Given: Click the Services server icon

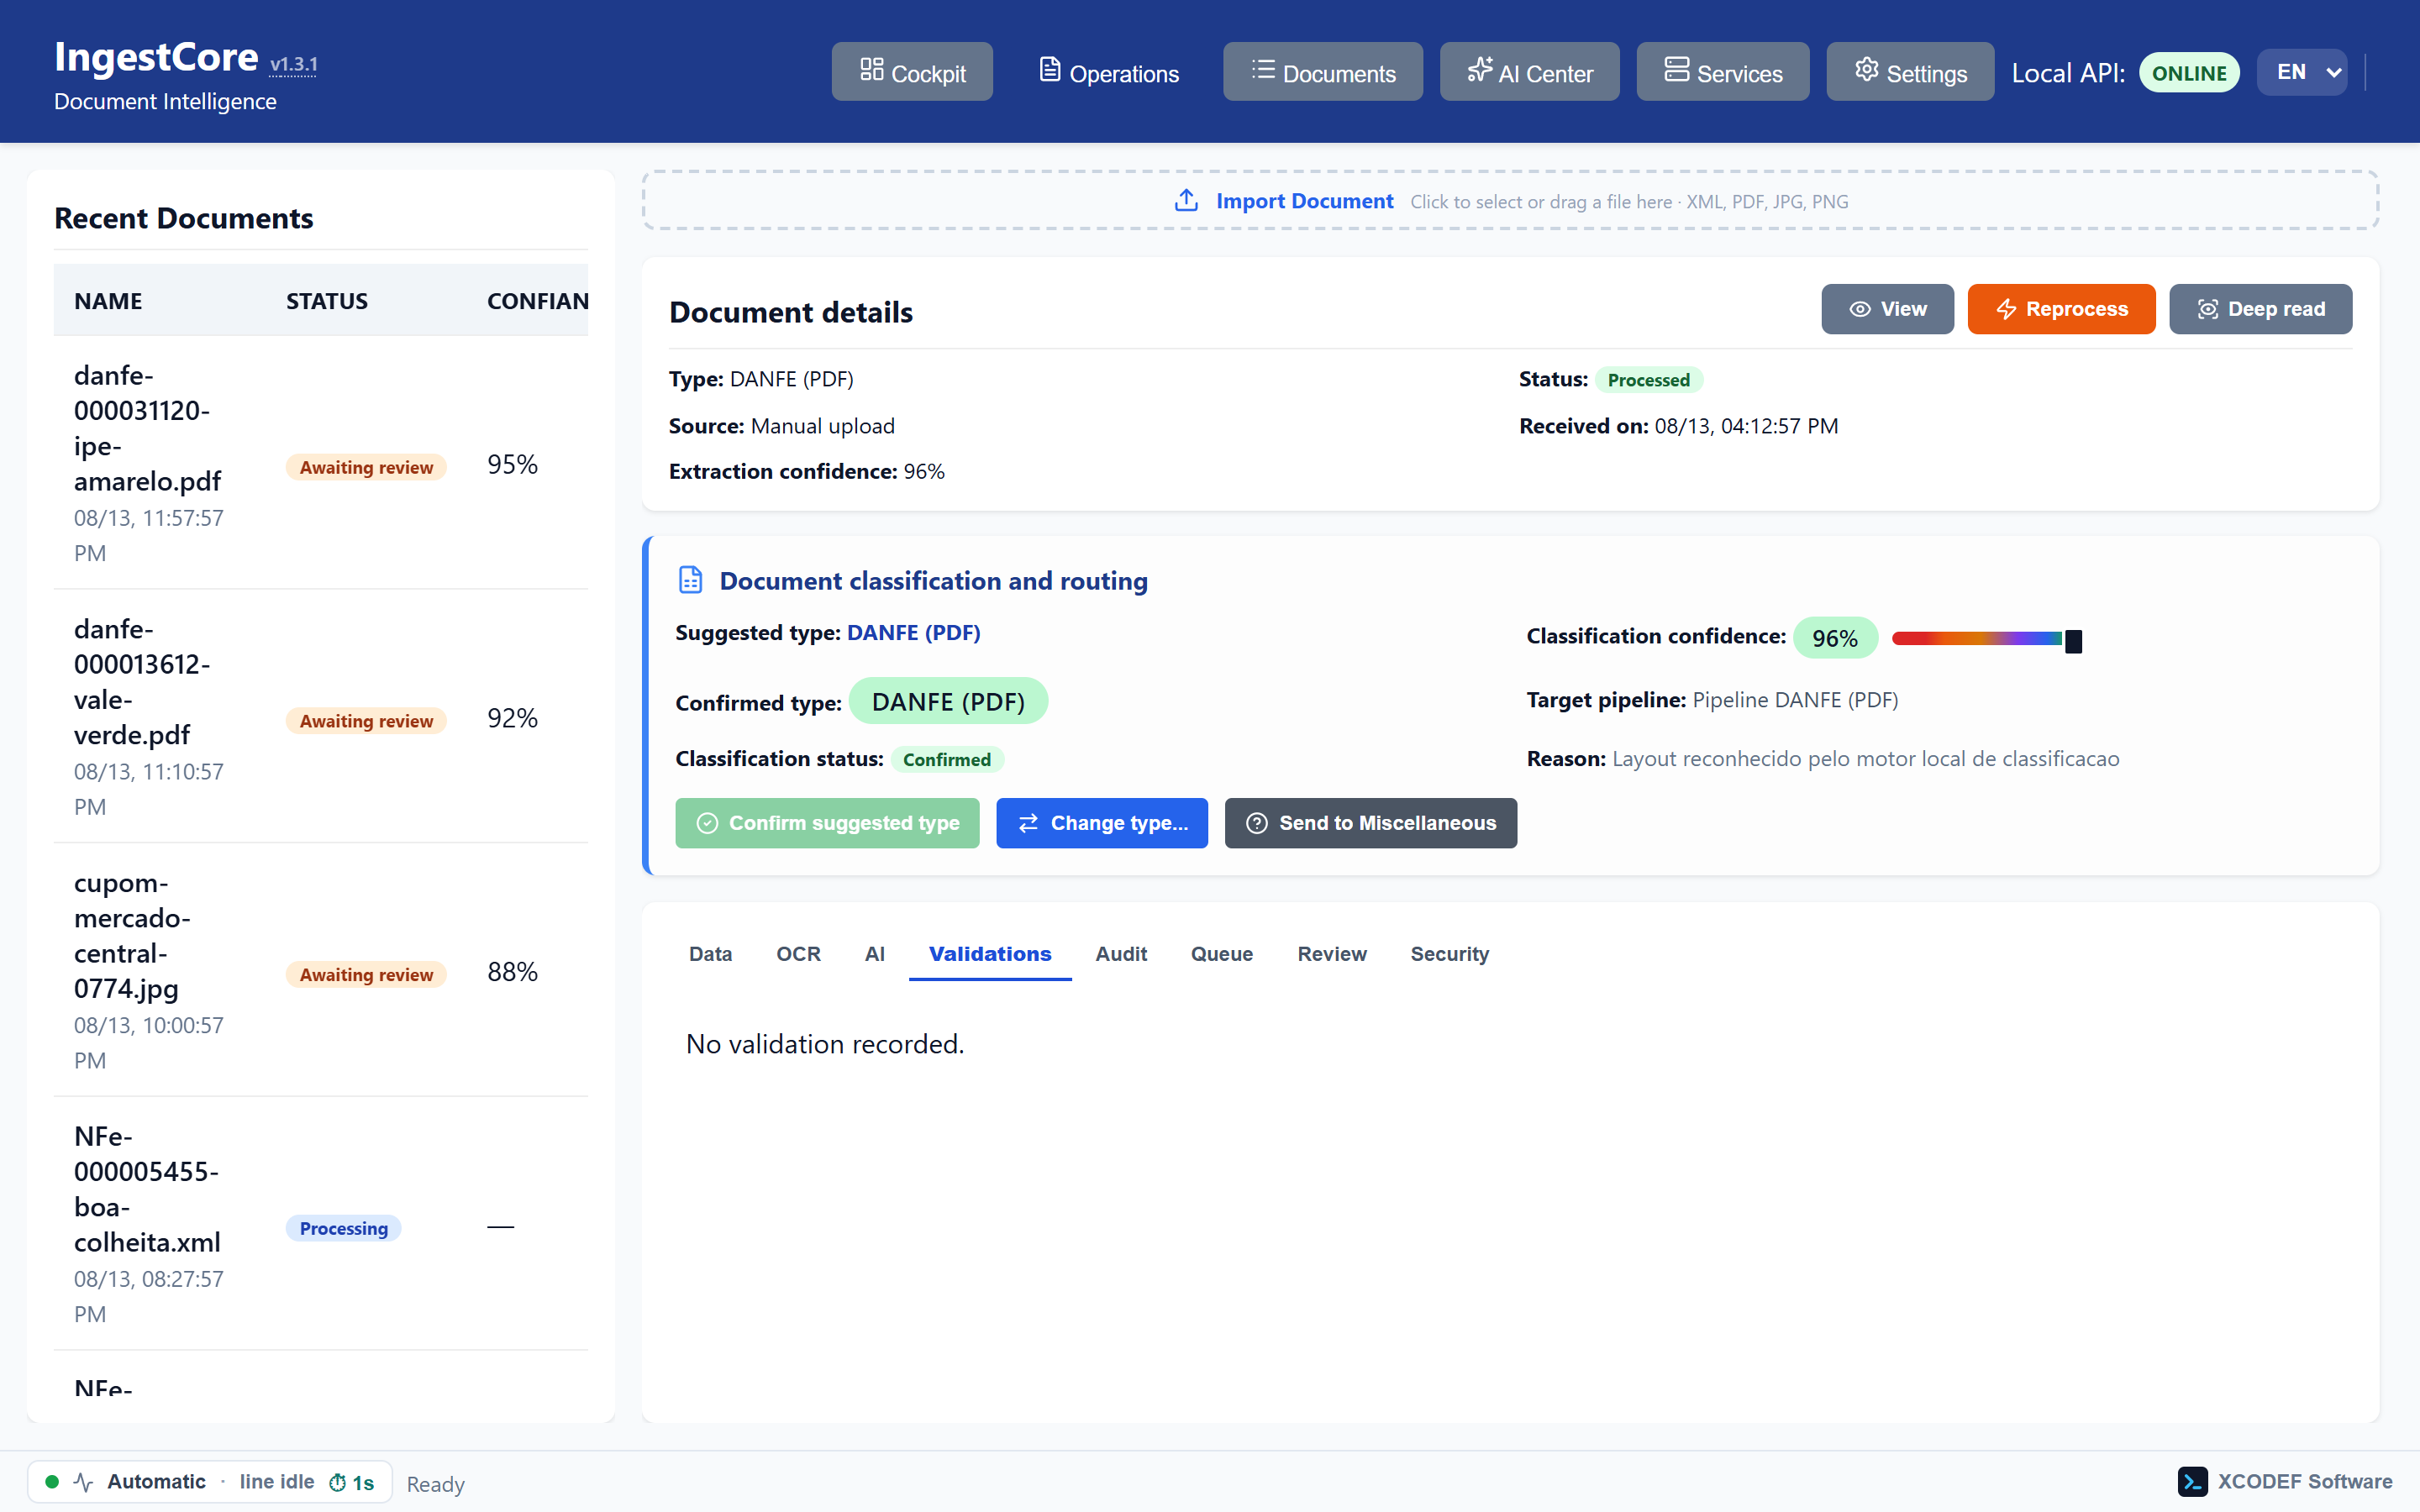Looking at the screenshot, I should pos(1676,69).
